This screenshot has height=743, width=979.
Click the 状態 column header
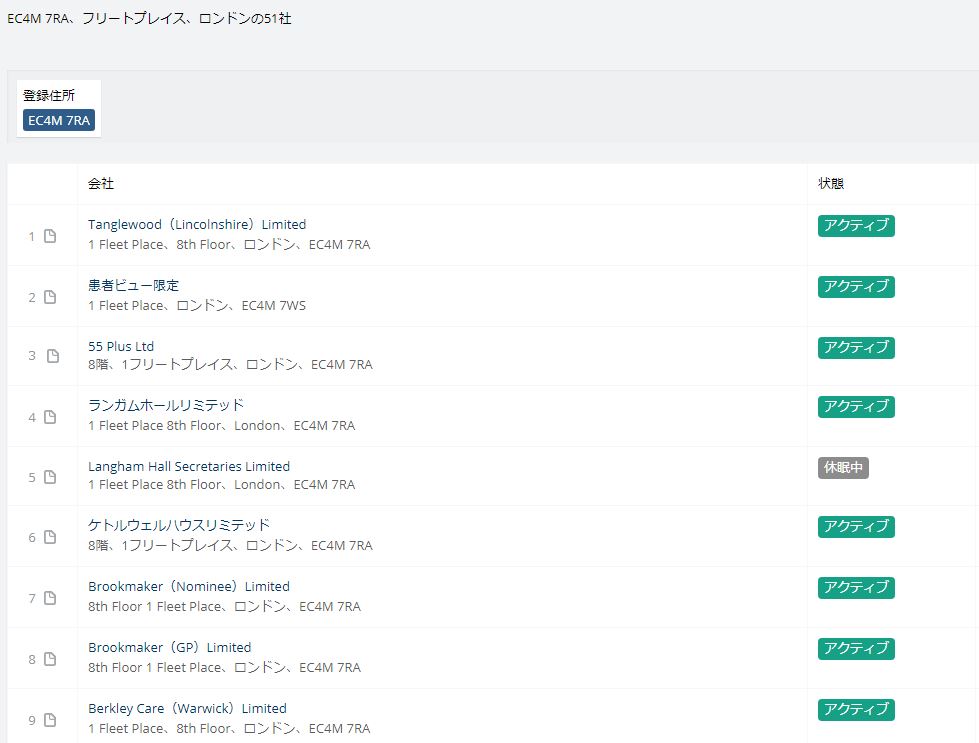[831, 184]
